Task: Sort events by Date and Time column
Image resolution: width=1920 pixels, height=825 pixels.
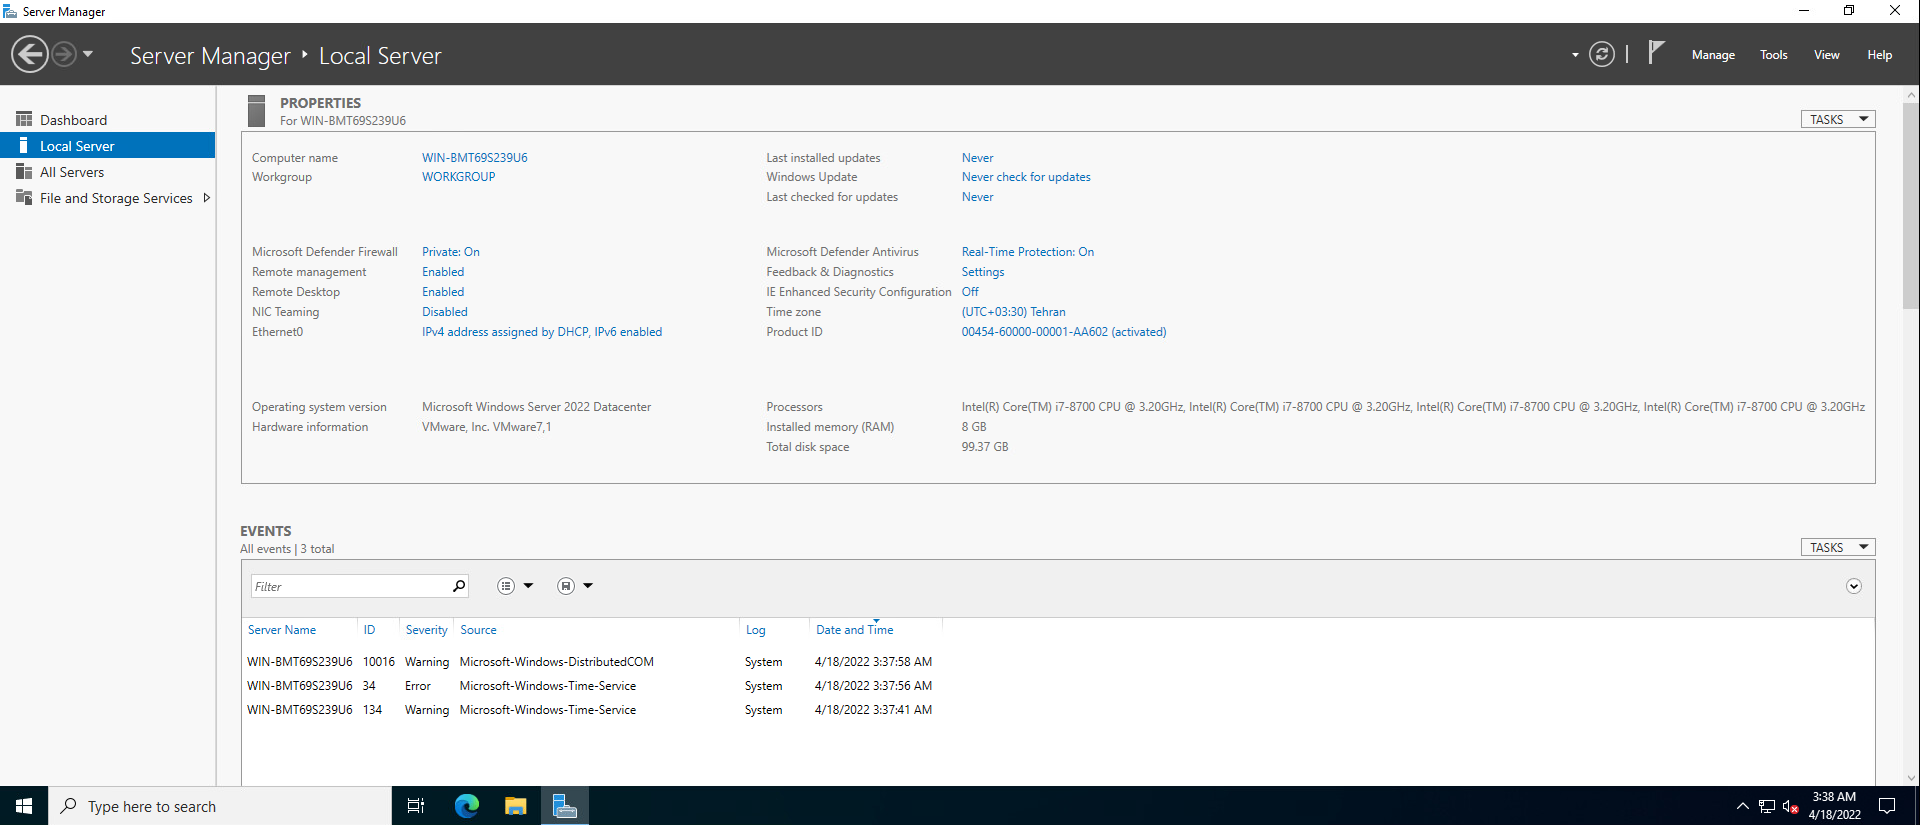Action: [x=855, y=630]
